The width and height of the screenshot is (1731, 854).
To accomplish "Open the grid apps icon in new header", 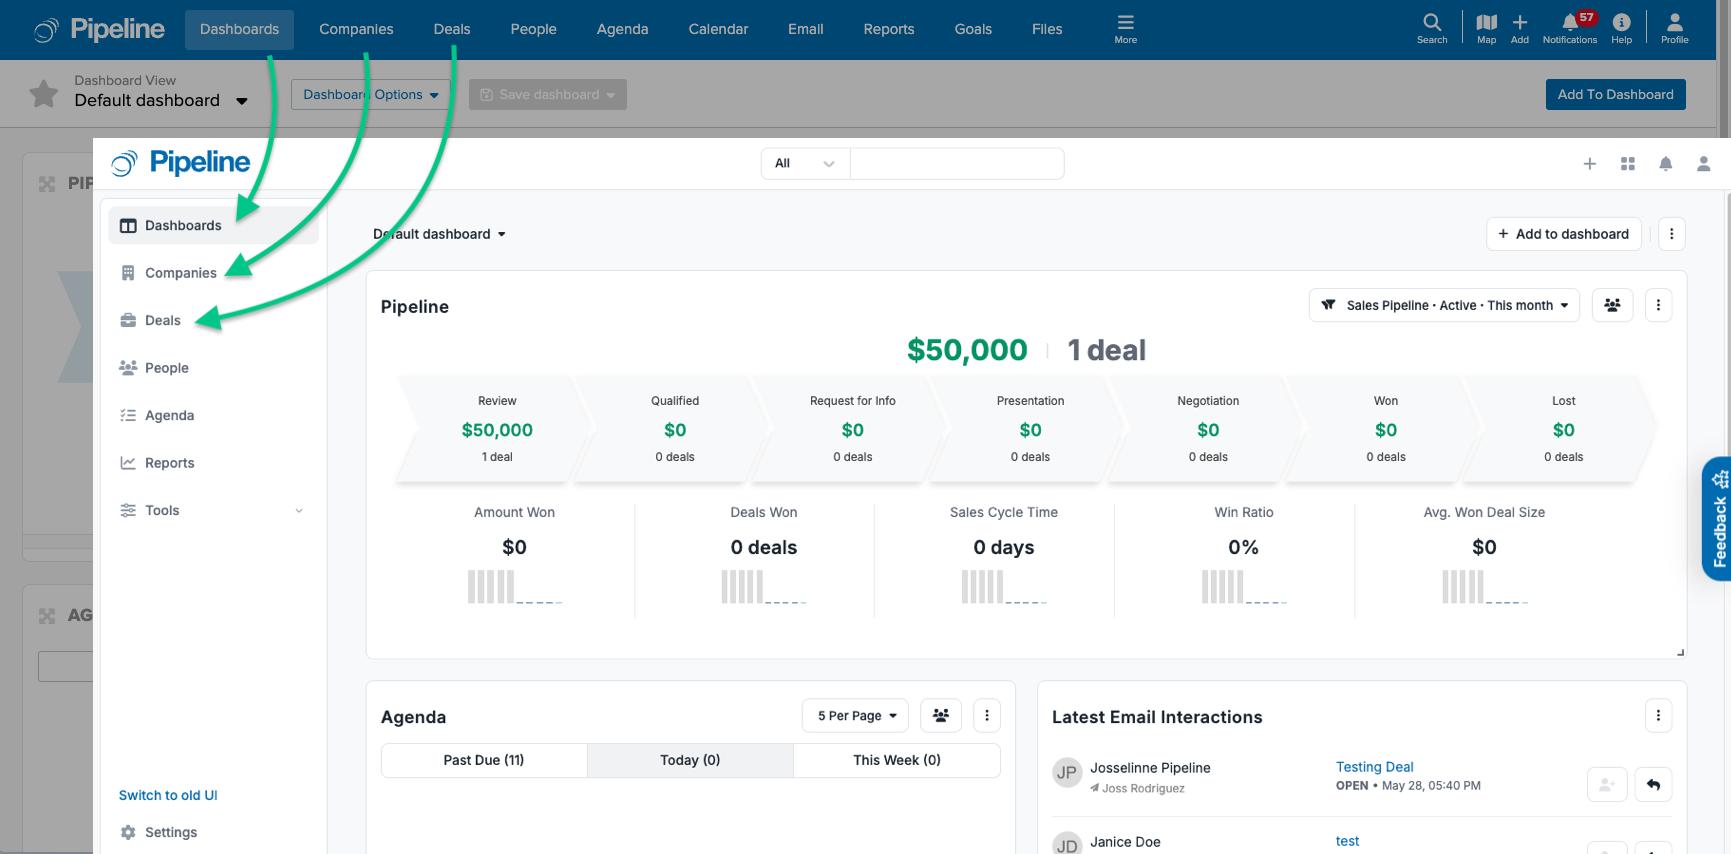I will point(1628,164).
